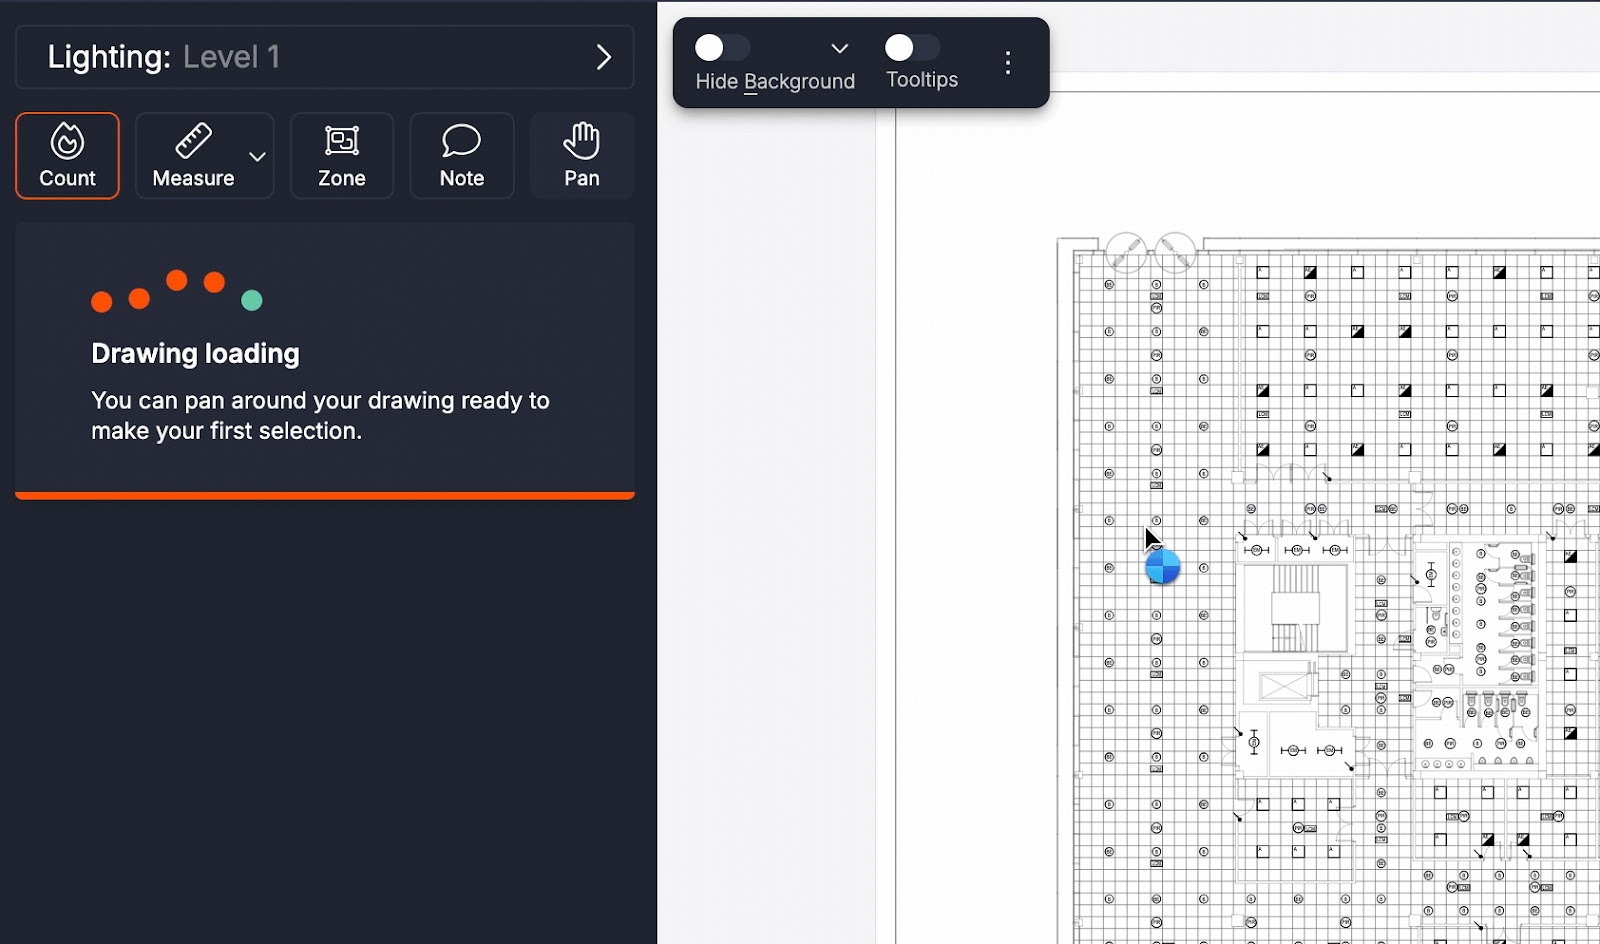This screenshot has width=1600, height=944.
Task: Select the Measure ruler tool
Action: point(193,156)
